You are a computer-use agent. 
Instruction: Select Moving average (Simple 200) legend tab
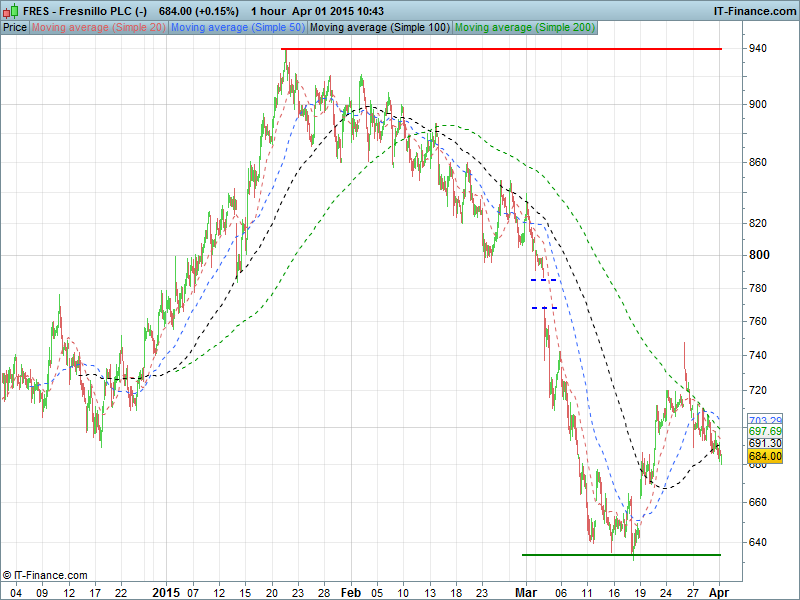(524, 27)
